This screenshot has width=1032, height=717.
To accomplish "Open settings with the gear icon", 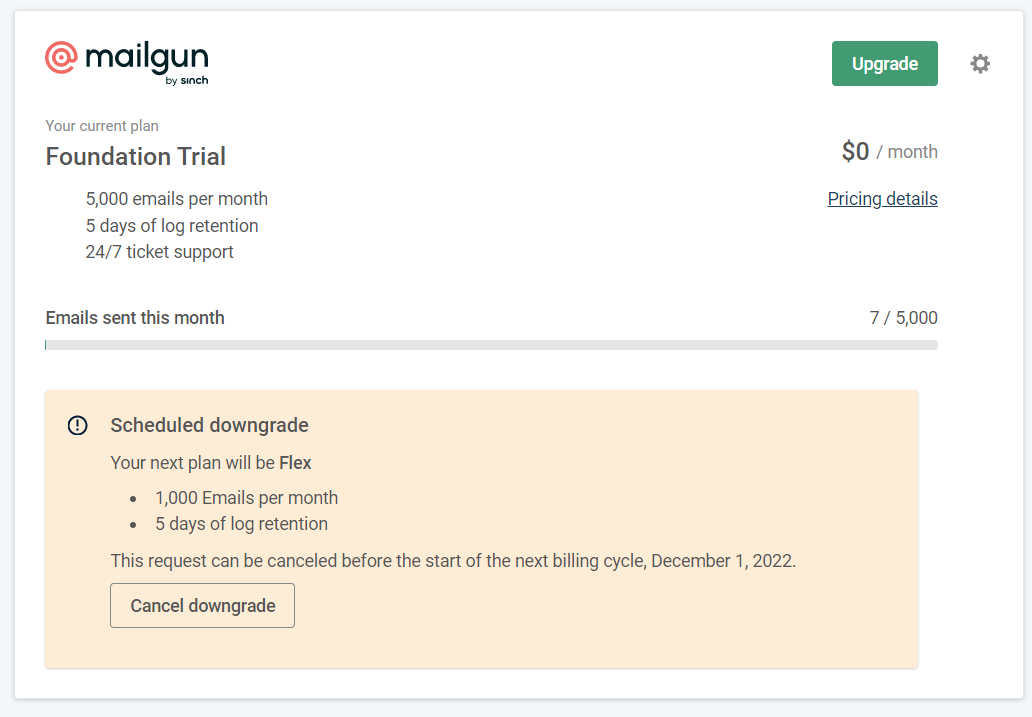I will tap(980, 64).
